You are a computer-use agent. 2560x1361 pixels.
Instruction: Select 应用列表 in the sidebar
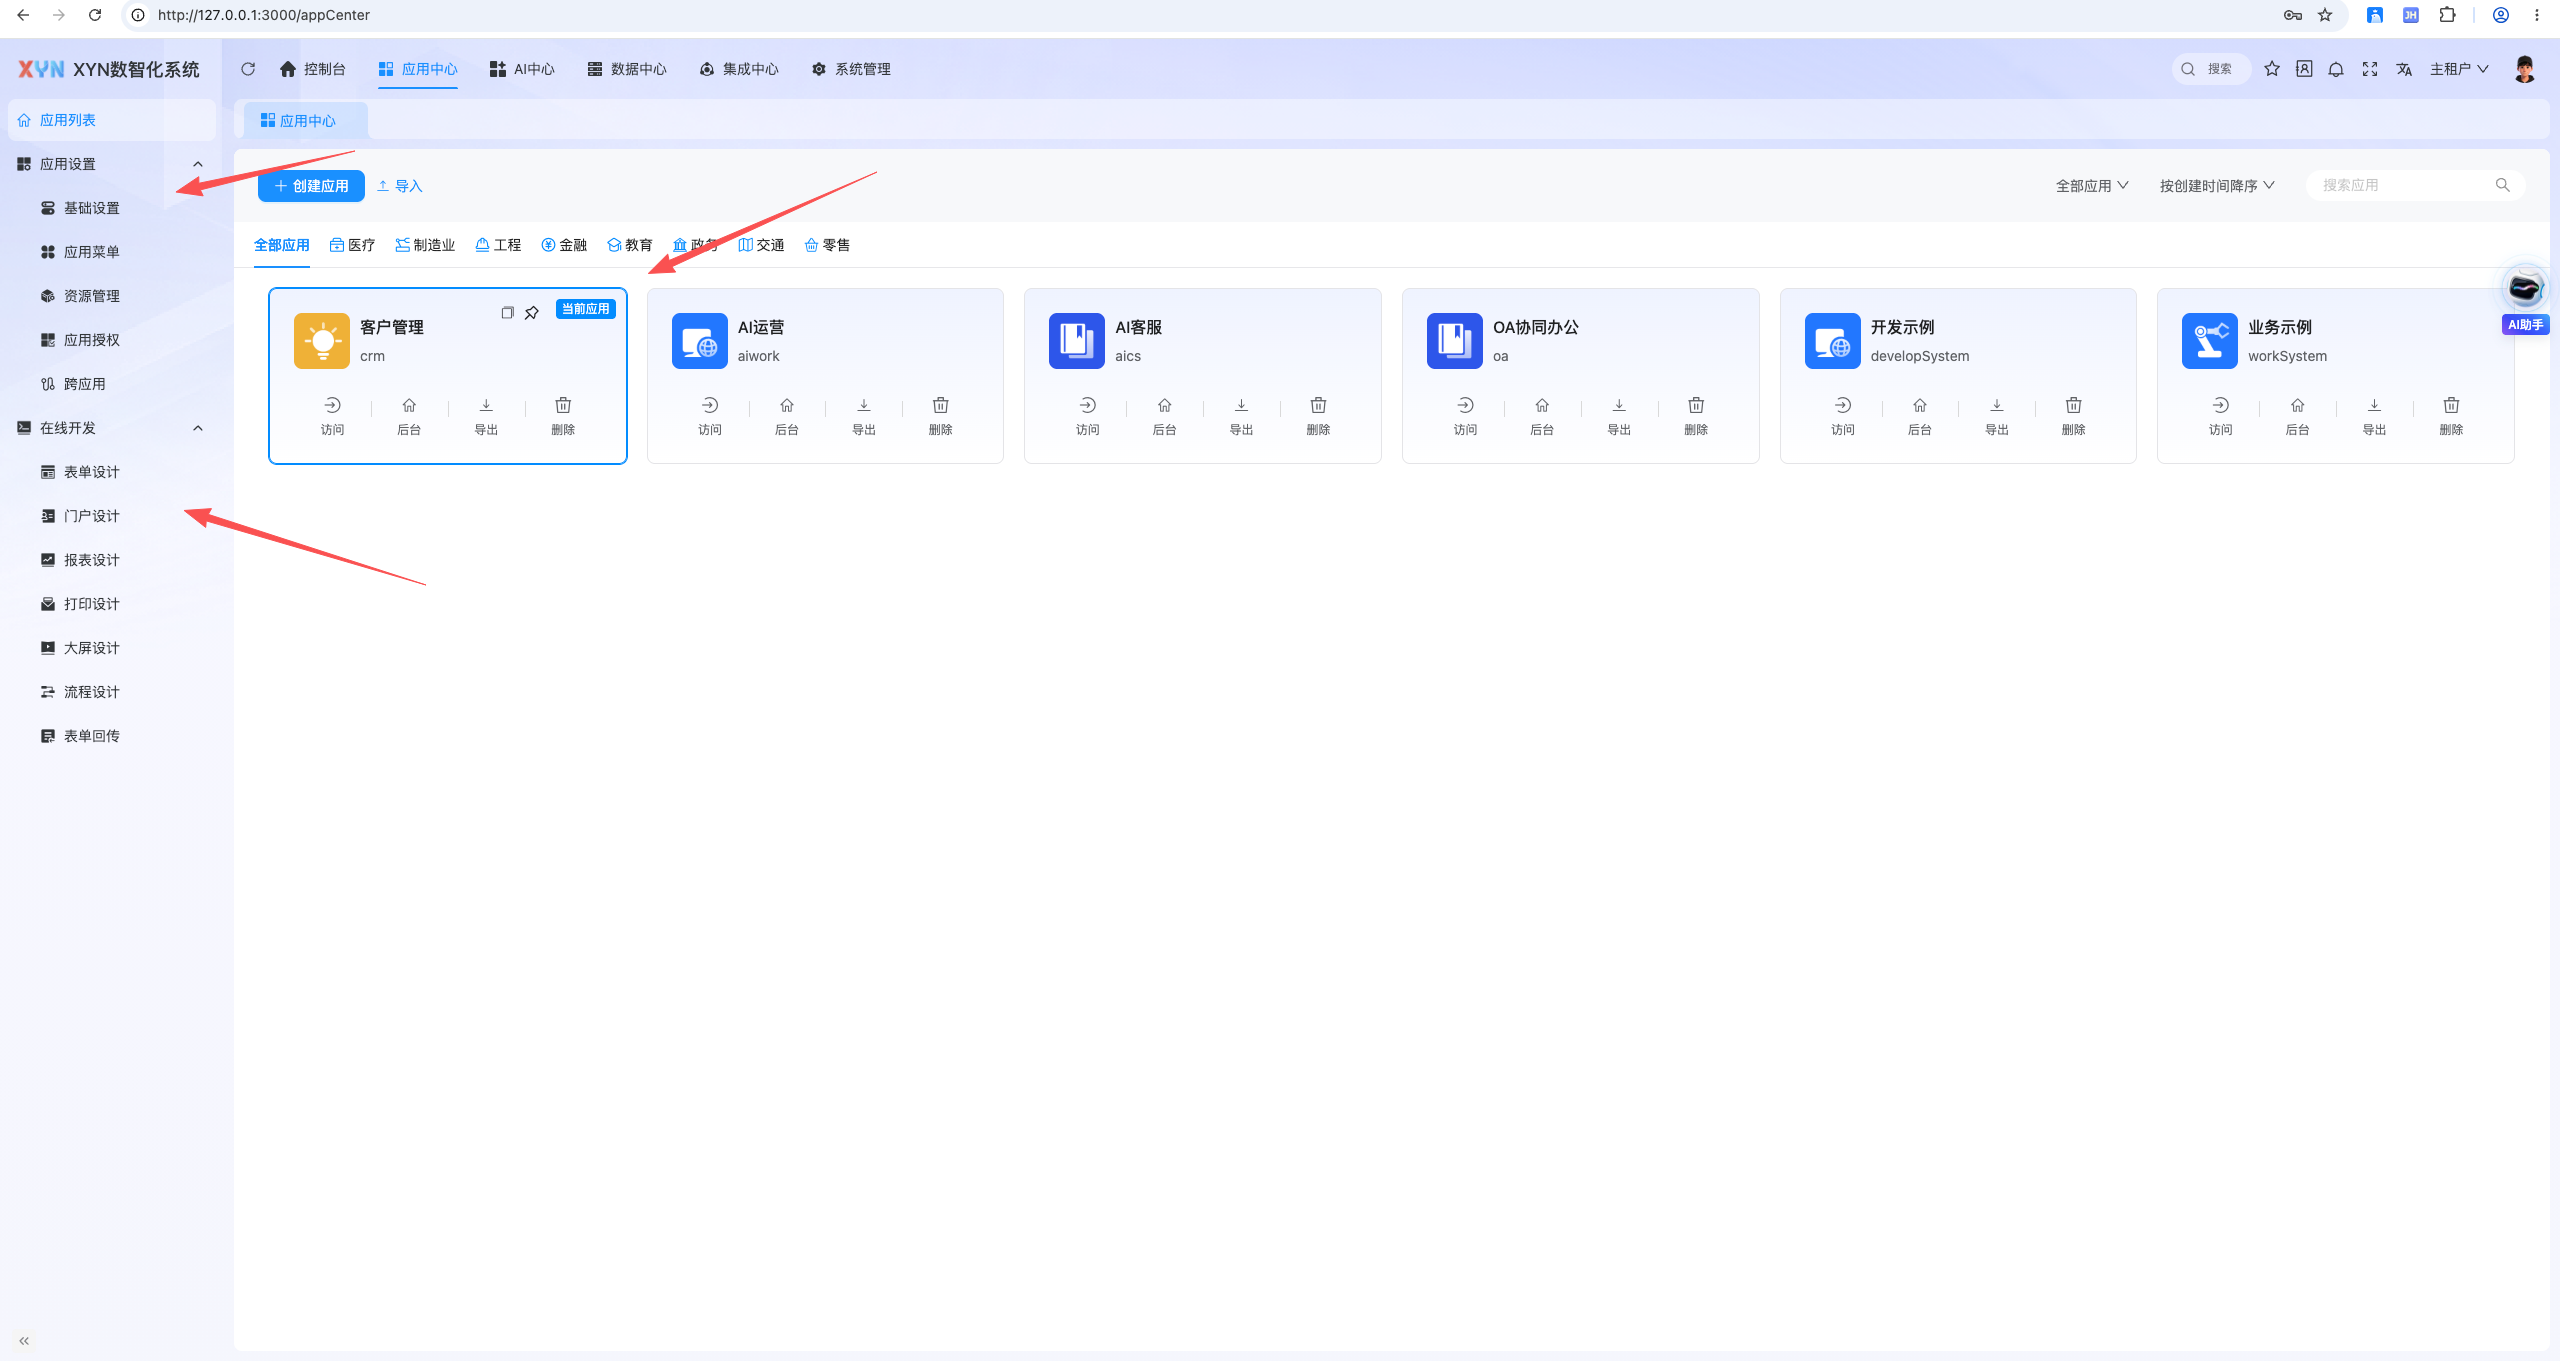pos(112,120)
